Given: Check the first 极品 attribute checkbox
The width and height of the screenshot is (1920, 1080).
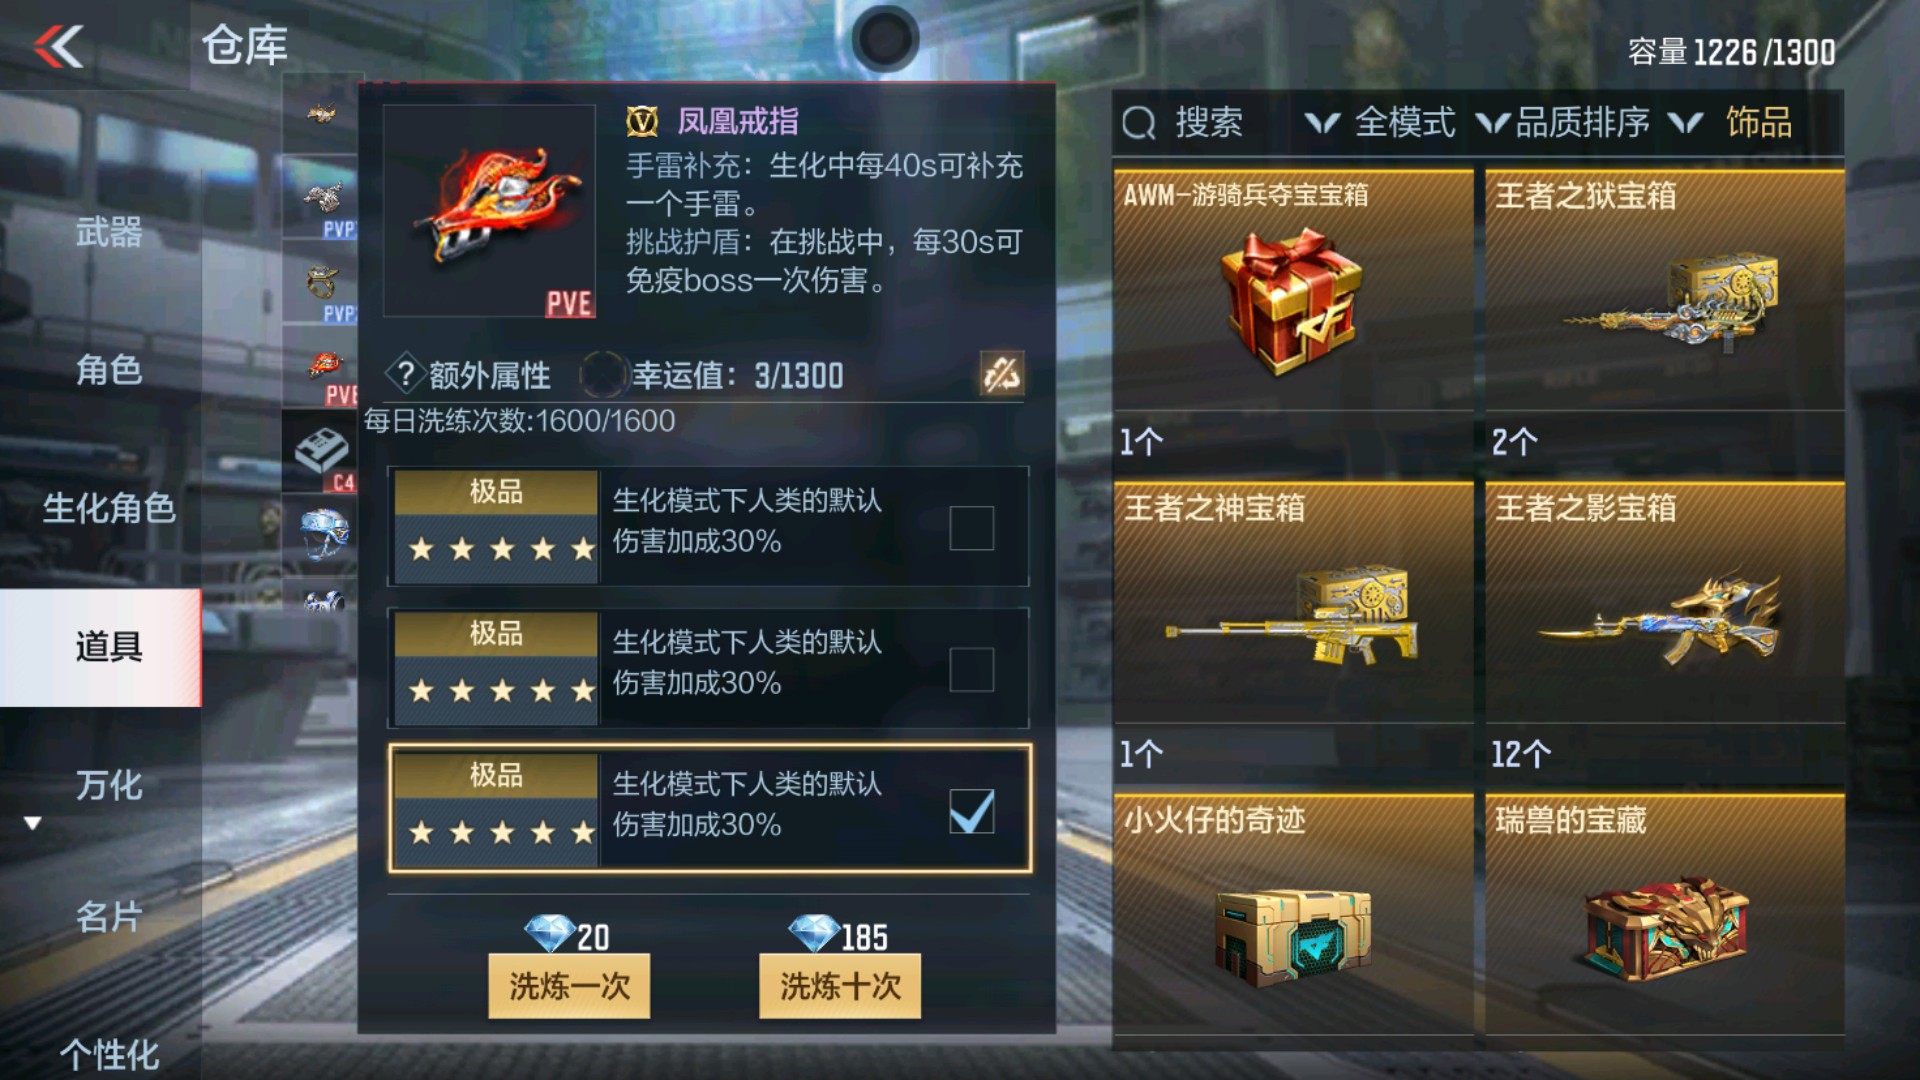Looking at the screenshot, I should (x=971, y=528).
